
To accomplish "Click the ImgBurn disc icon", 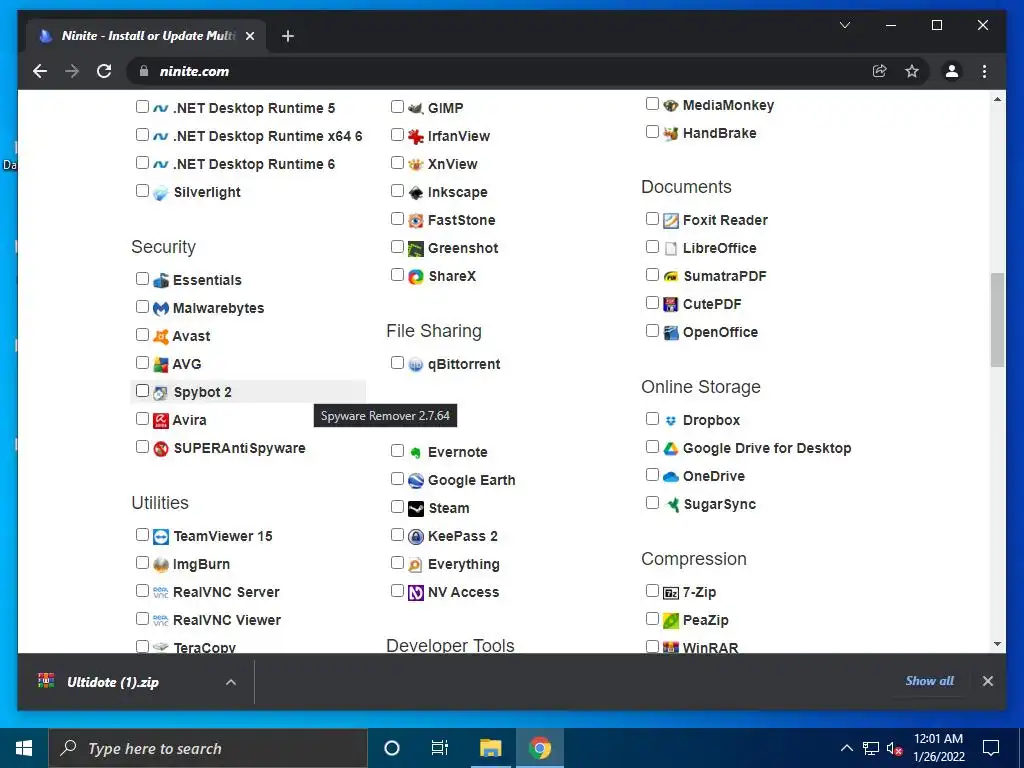I will [161, 565].
